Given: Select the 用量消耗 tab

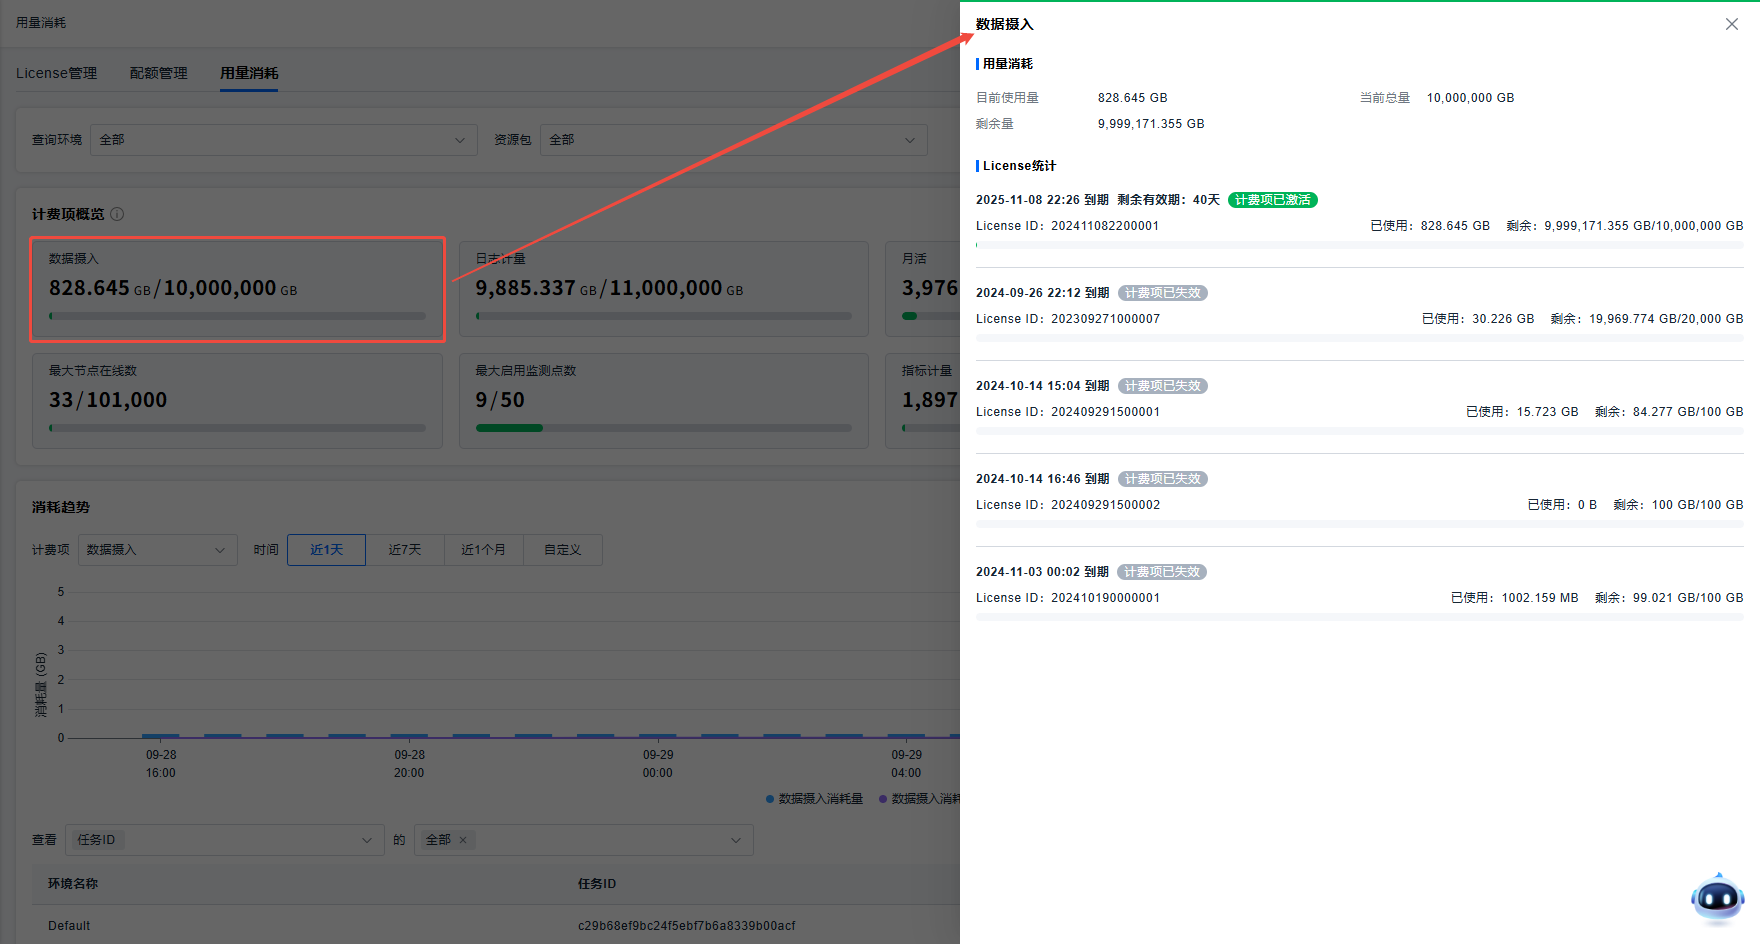Looking at the screenshot, I should 249,73.
